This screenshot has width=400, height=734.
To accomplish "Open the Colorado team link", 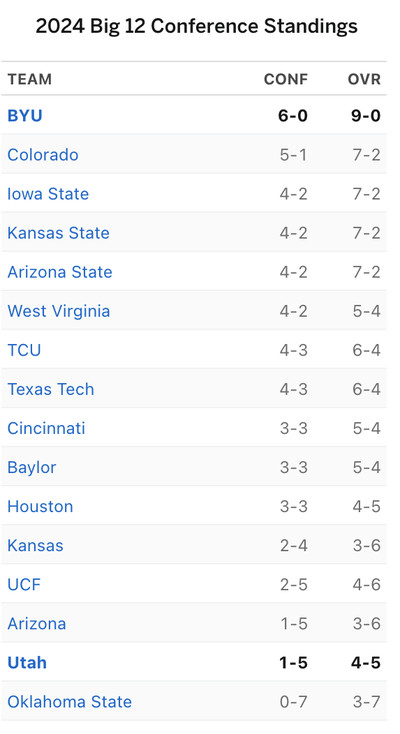I will click(43, 155).
